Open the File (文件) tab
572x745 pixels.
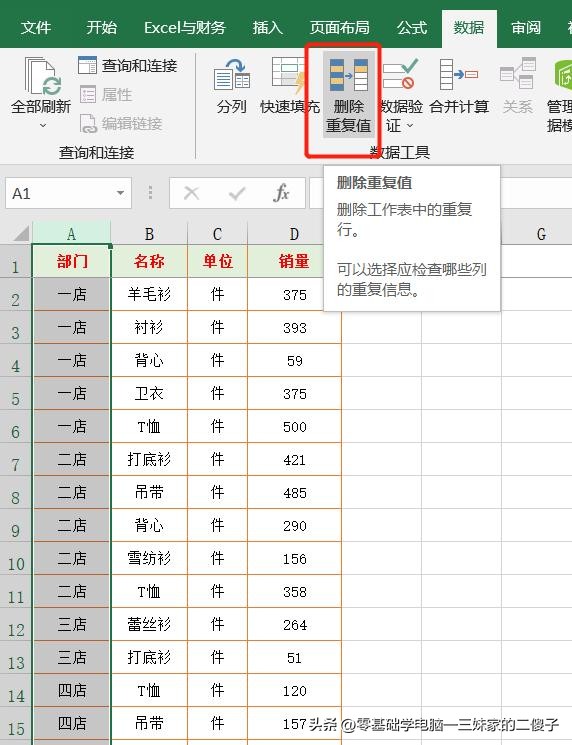point(36,28)
